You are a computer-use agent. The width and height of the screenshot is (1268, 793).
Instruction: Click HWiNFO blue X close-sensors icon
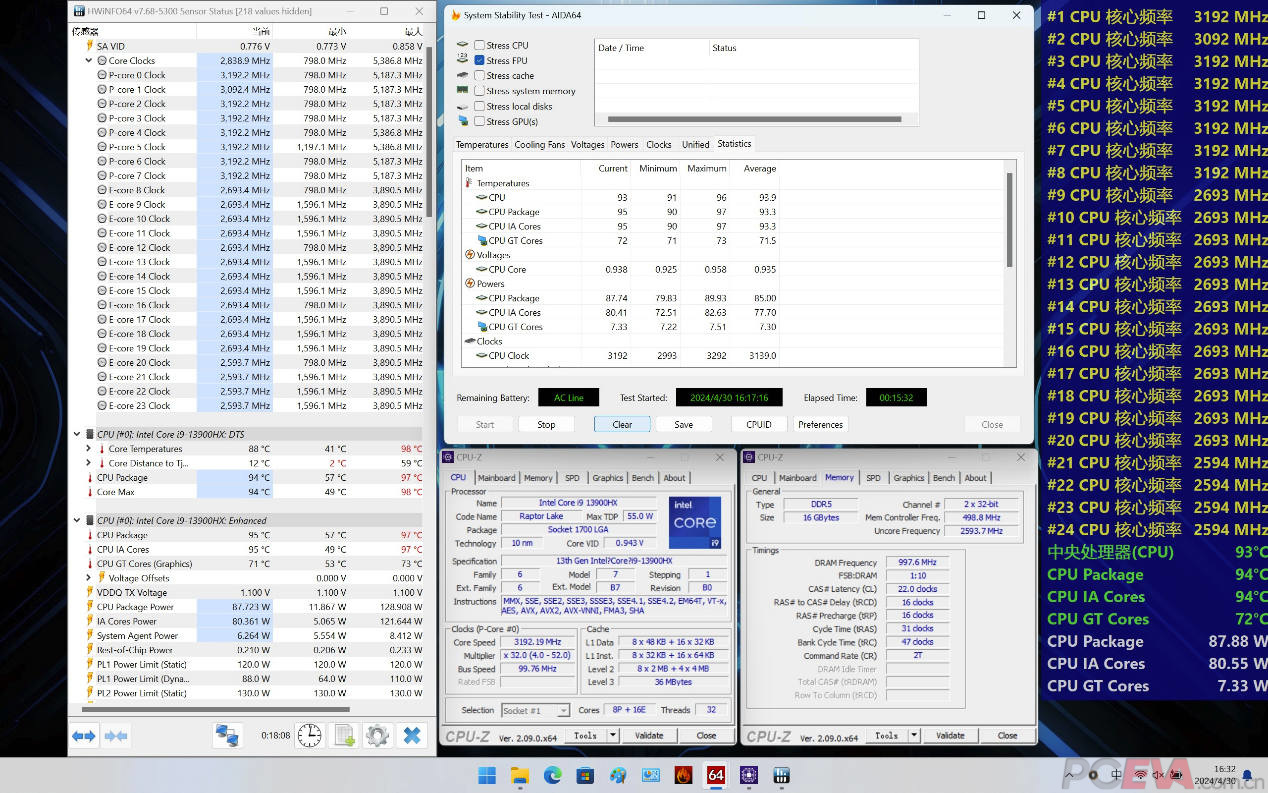pos(411,736)
